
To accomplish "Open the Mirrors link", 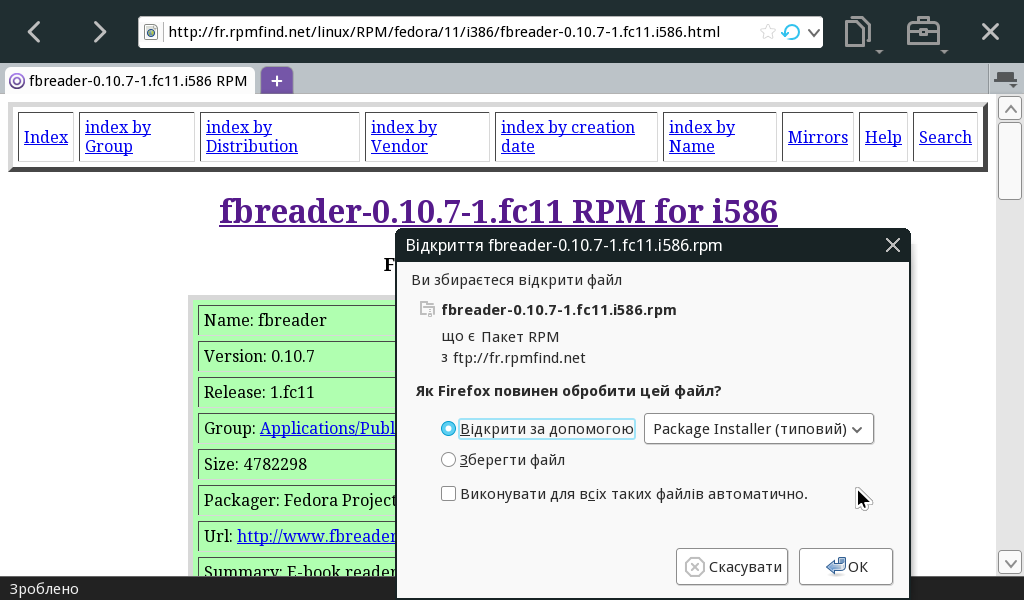I will click(x=818, y=137).
